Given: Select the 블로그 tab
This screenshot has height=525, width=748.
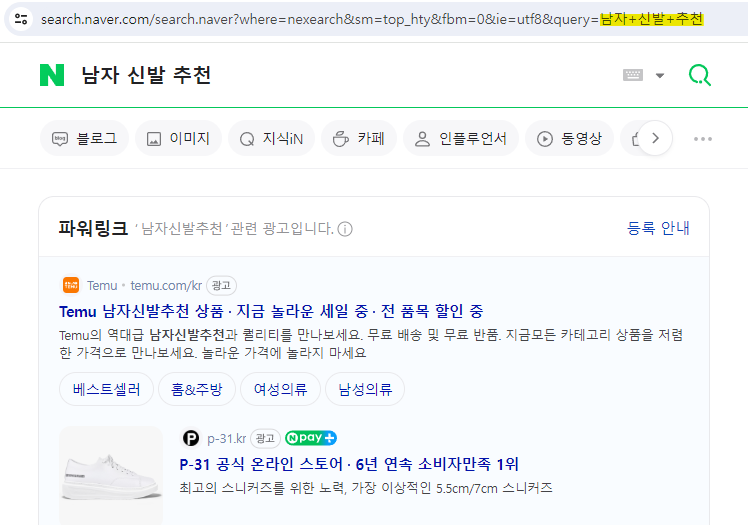Looking at the screenshot, I should click(x=84, y=139).
